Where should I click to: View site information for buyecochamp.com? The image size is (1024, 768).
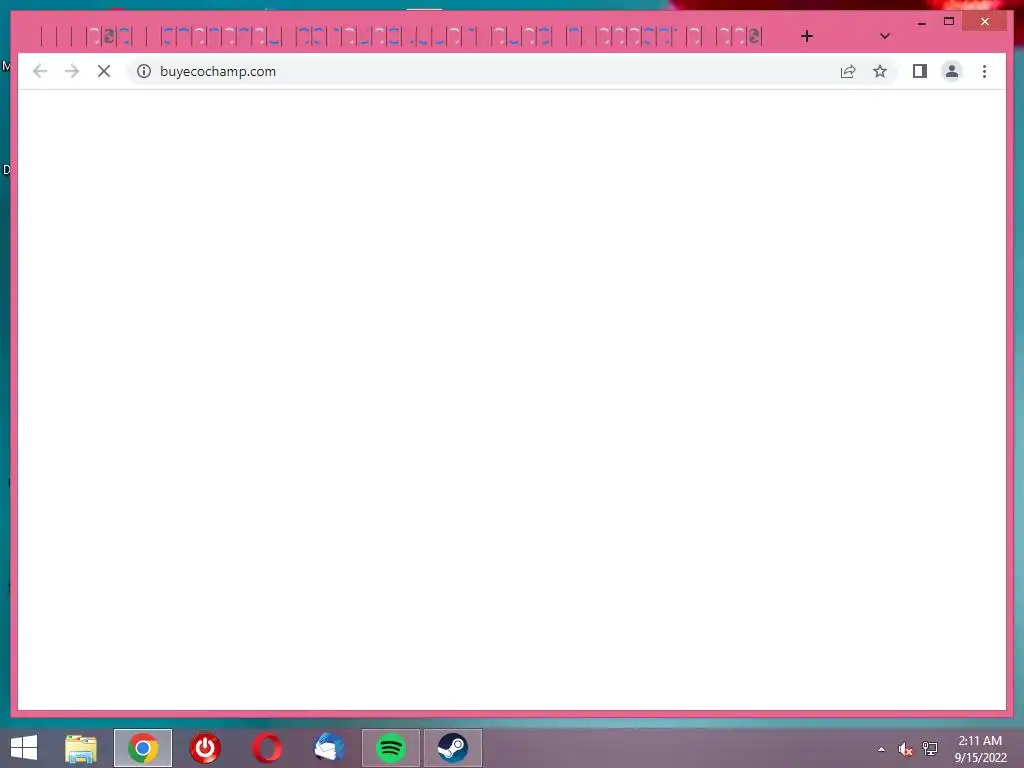tap(144, 71)
